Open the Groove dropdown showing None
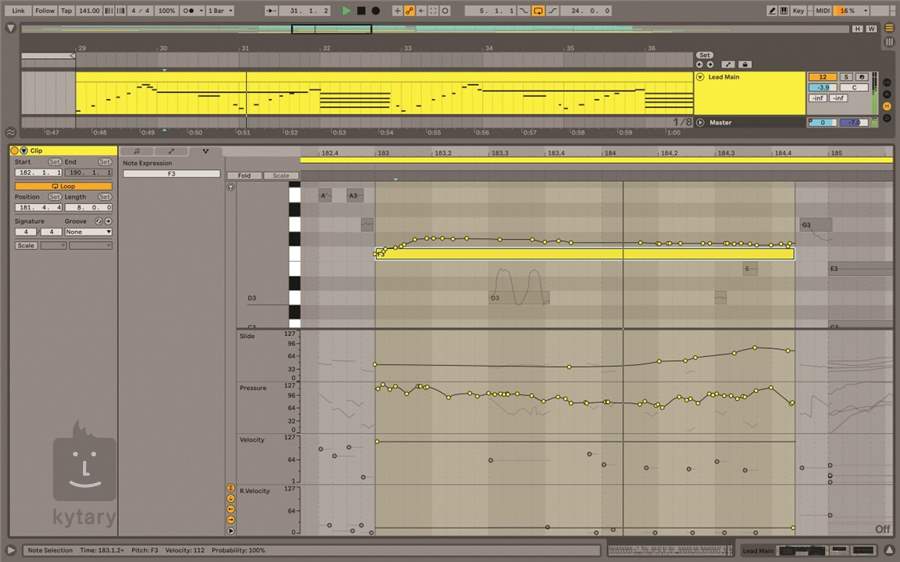 pos(88,232)
